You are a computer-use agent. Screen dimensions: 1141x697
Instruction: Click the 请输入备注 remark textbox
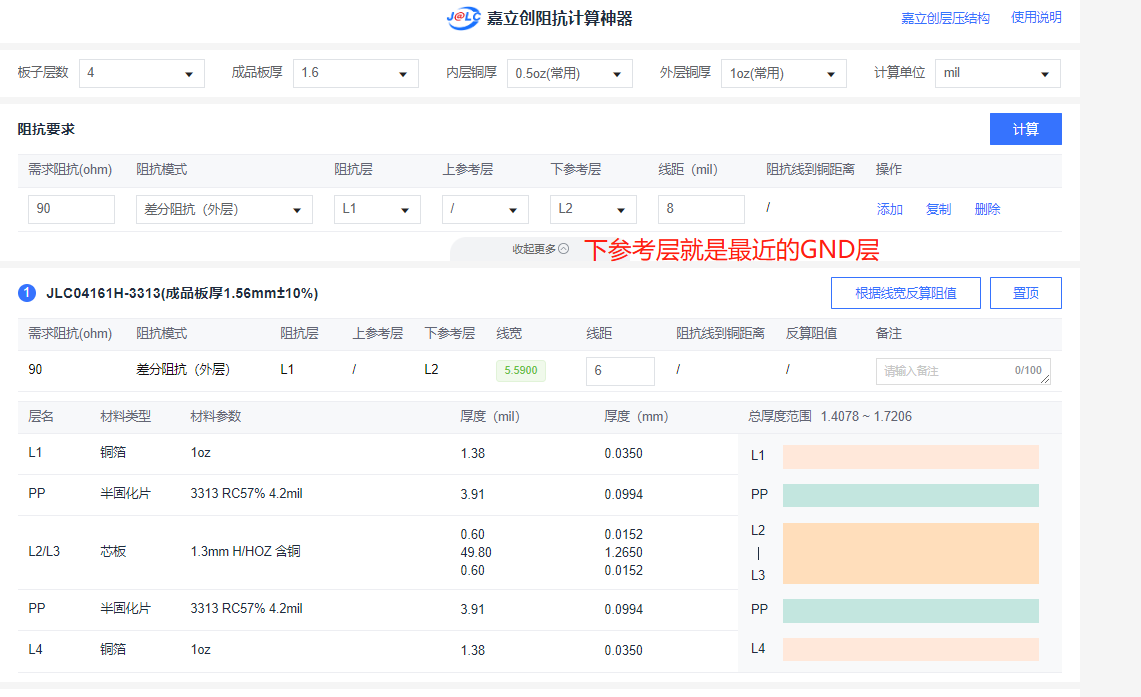(963, 371)
